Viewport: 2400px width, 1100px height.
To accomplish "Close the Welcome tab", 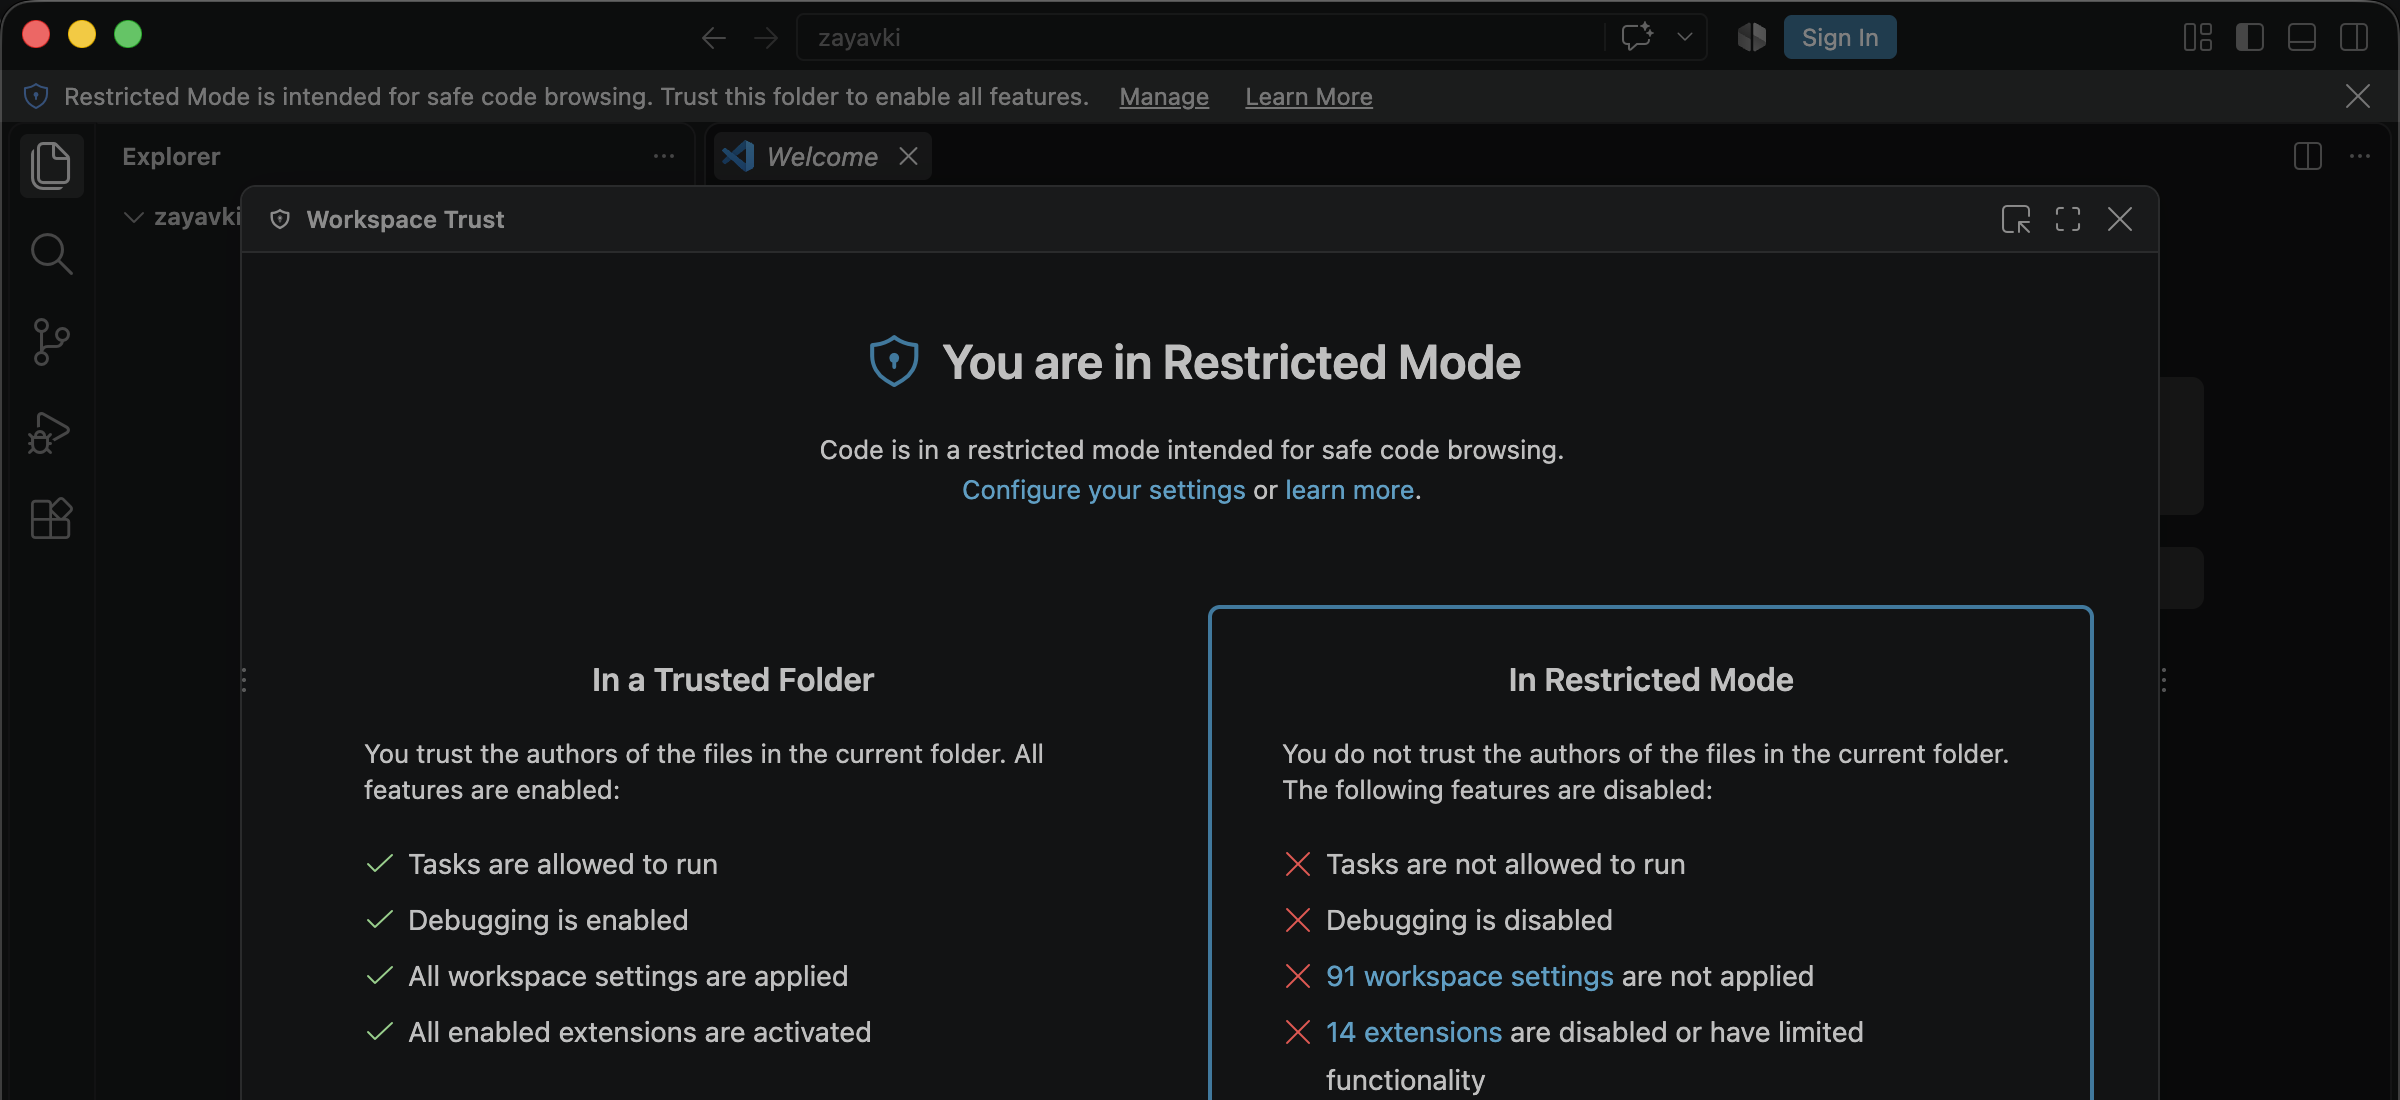I will click(x=908, y=156).
